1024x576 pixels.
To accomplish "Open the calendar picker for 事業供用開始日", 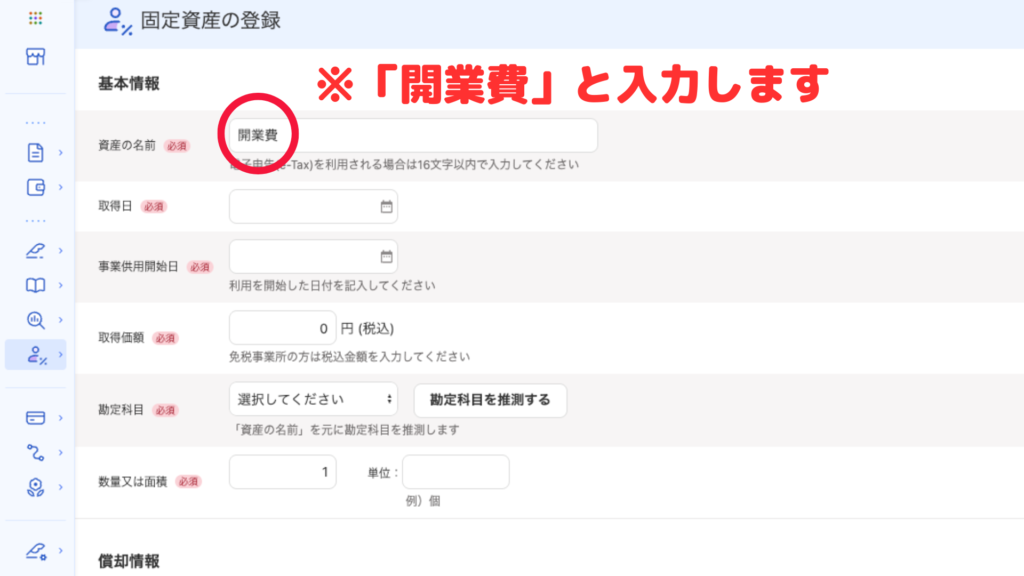I will 386,256.
